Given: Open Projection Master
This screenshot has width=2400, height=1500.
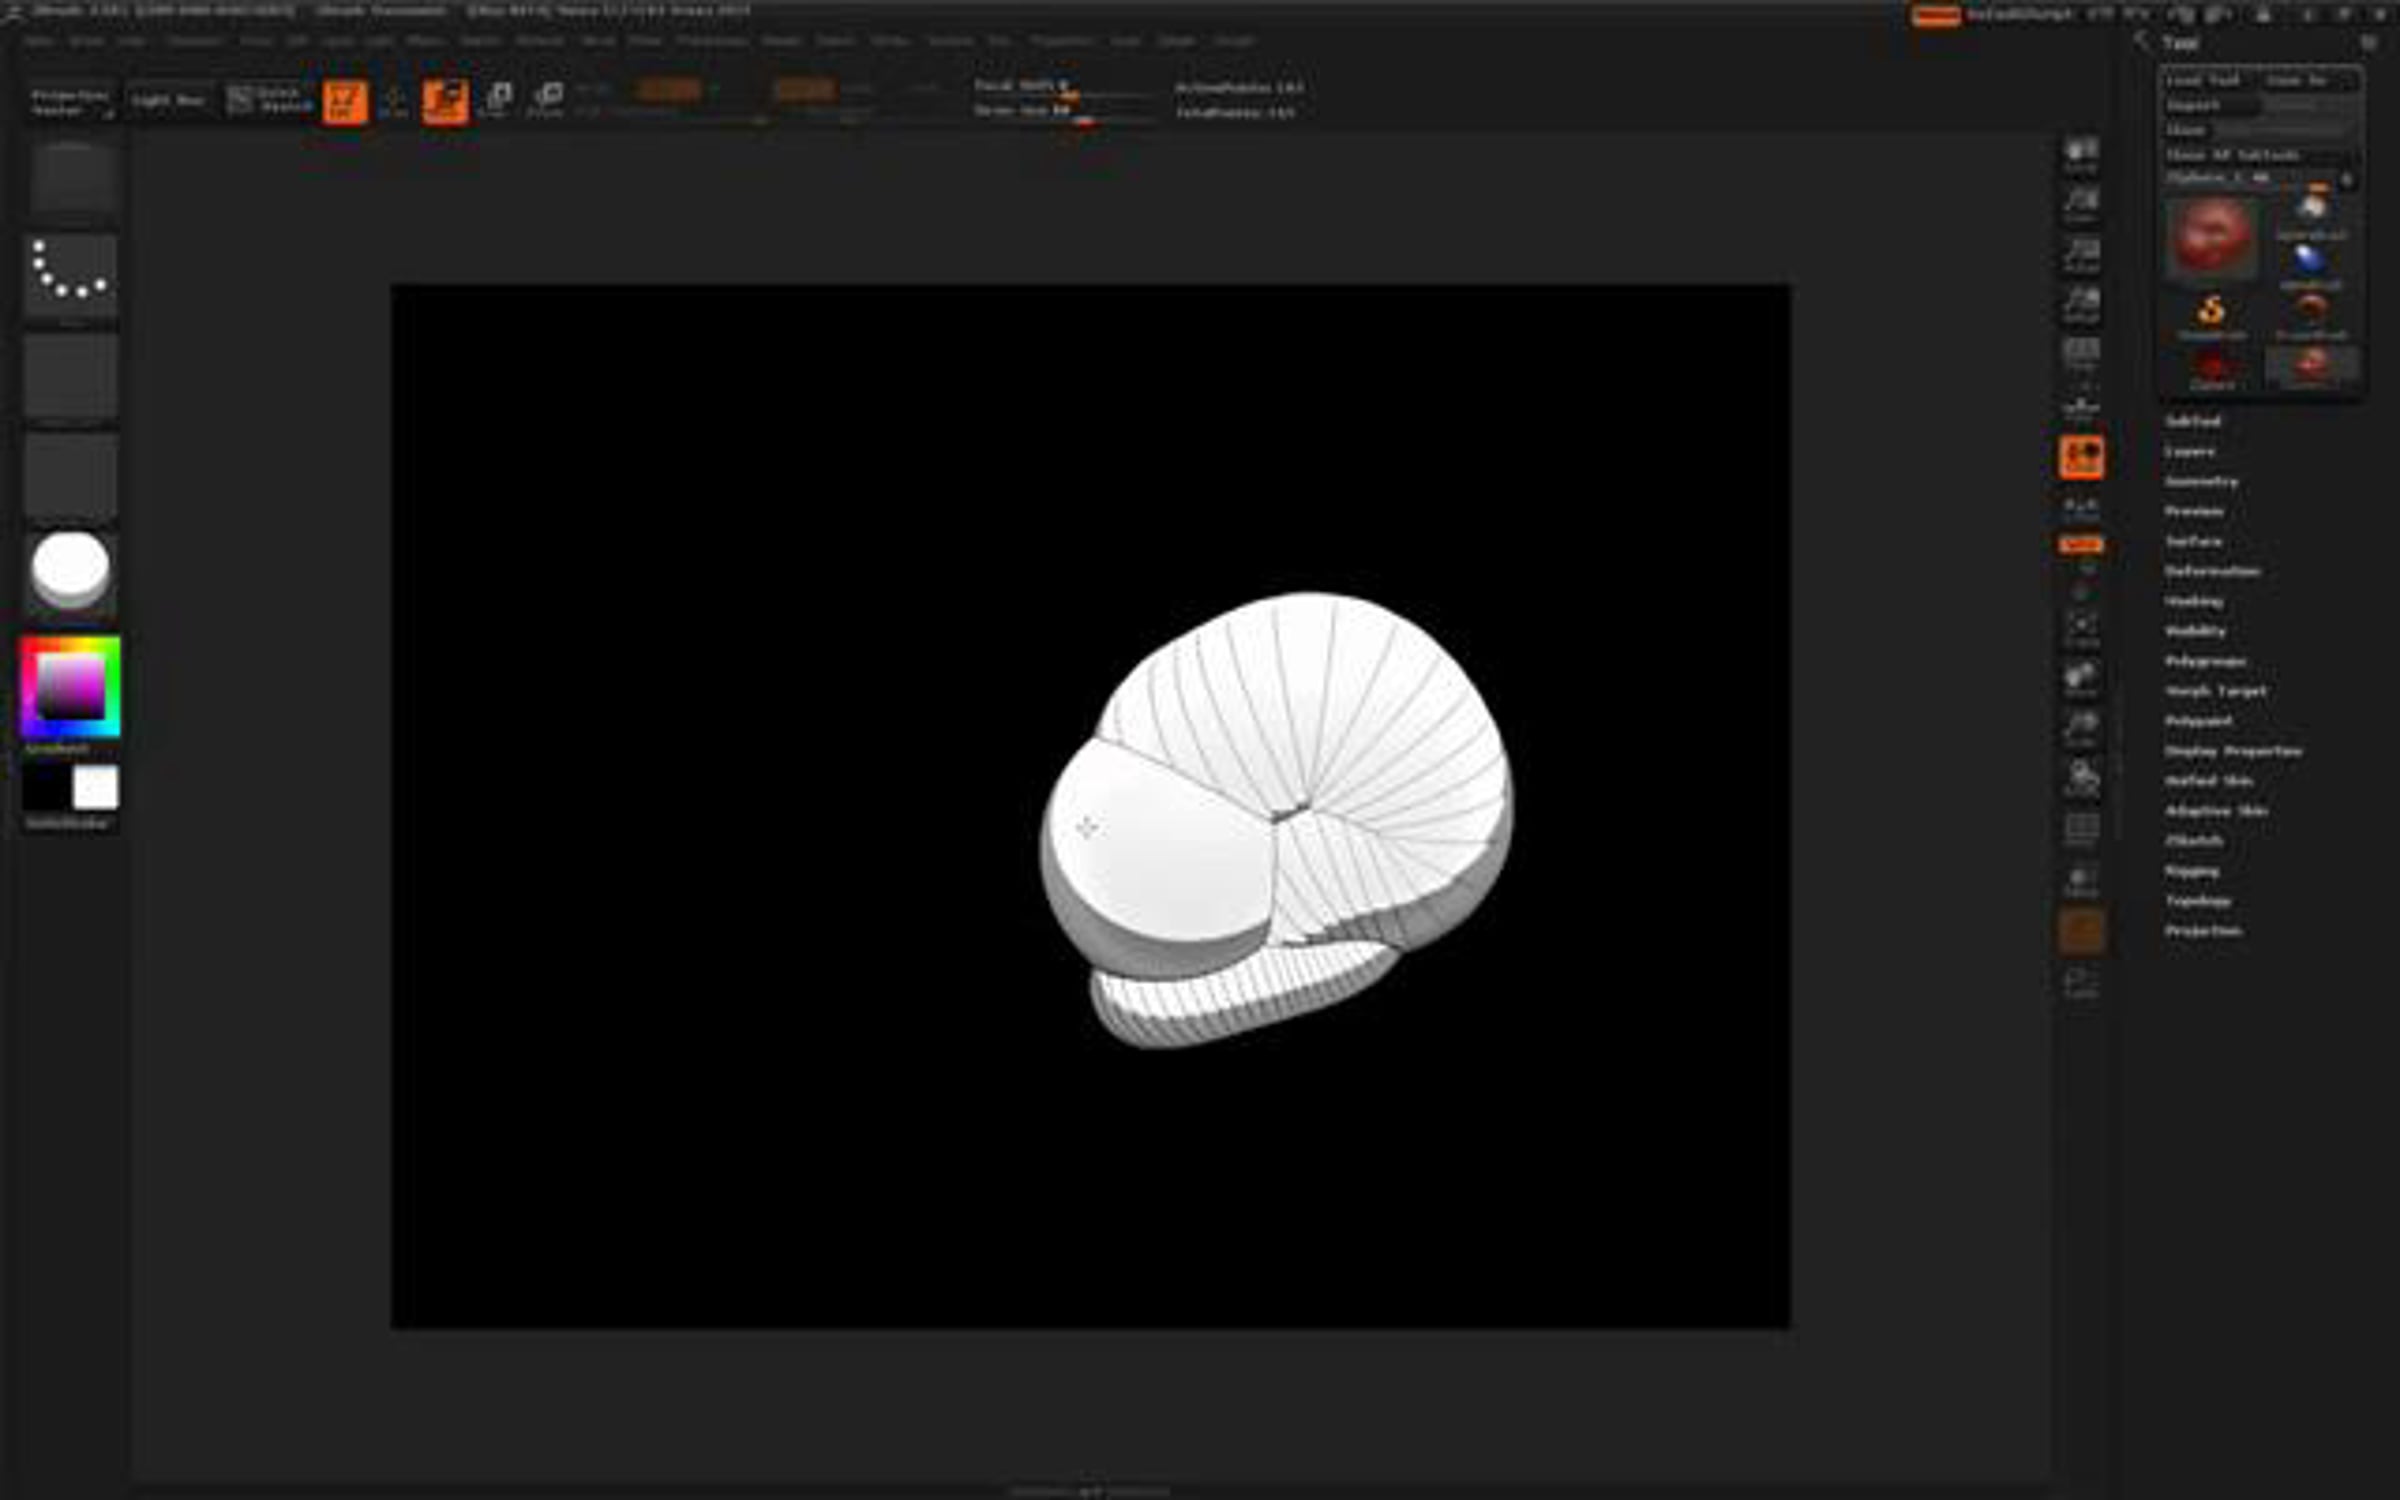Looking at the screenshot, I should click(x=70, y=101).
